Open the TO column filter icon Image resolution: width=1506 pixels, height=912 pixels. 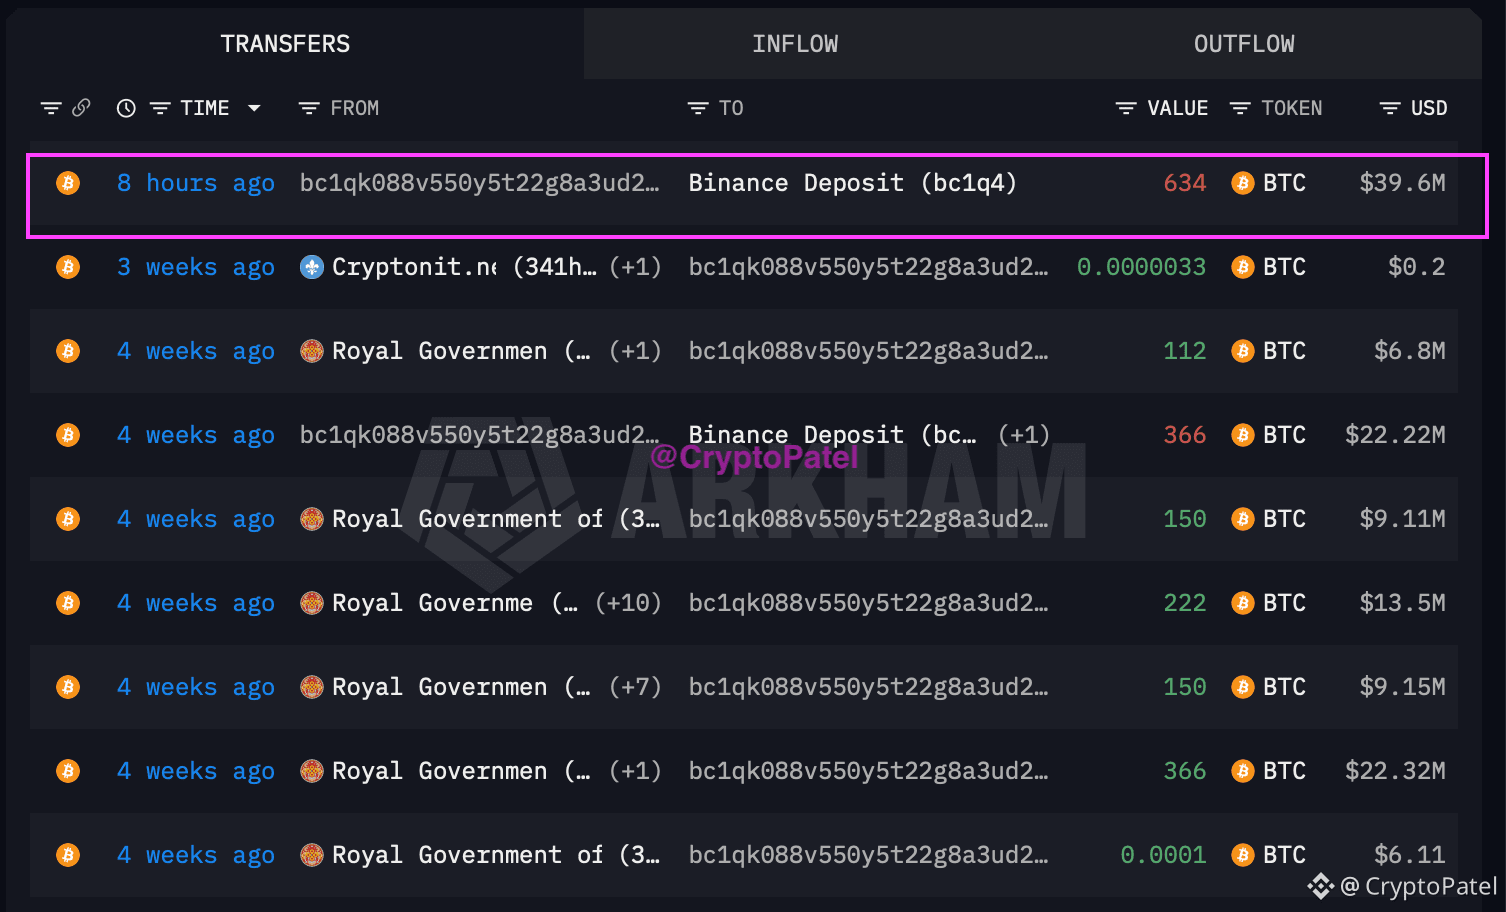click(x=698, y=108)
